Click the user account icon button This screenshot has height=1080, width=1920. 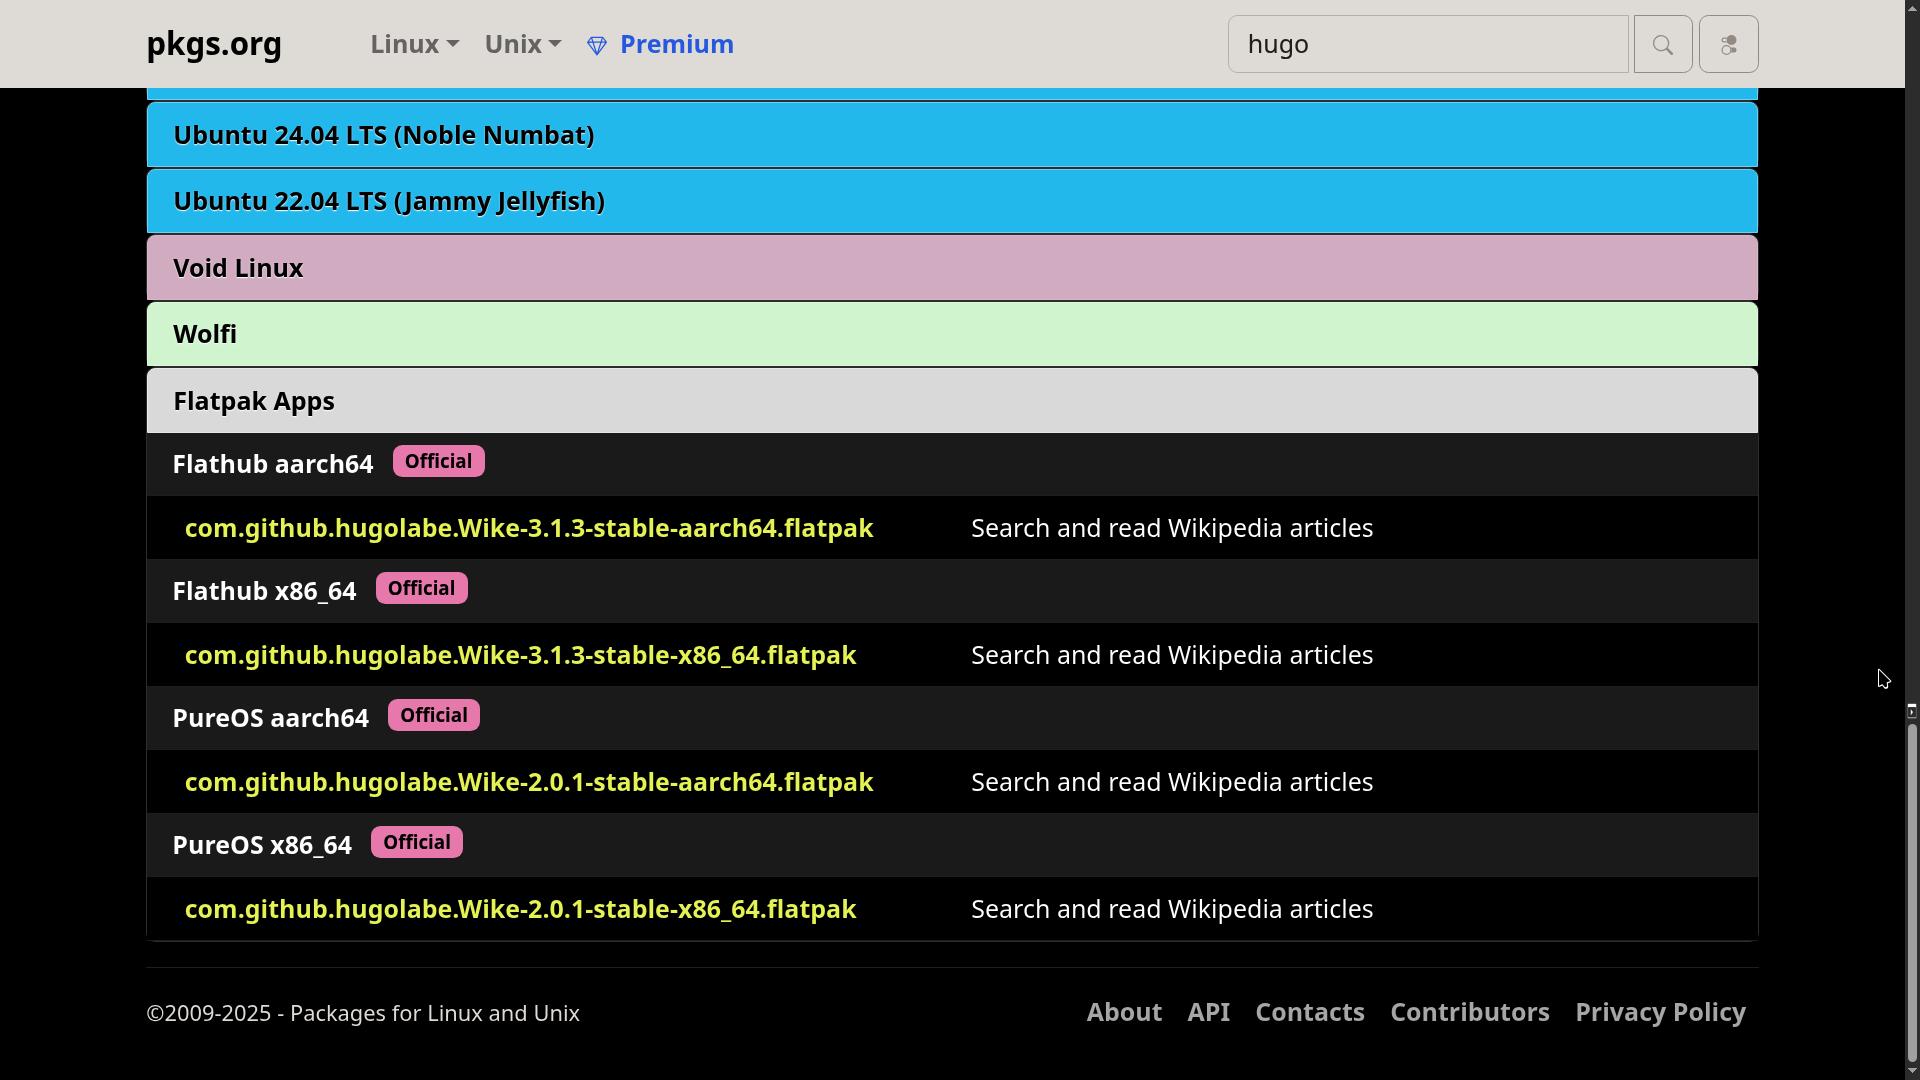click(x=1728, y=45)
